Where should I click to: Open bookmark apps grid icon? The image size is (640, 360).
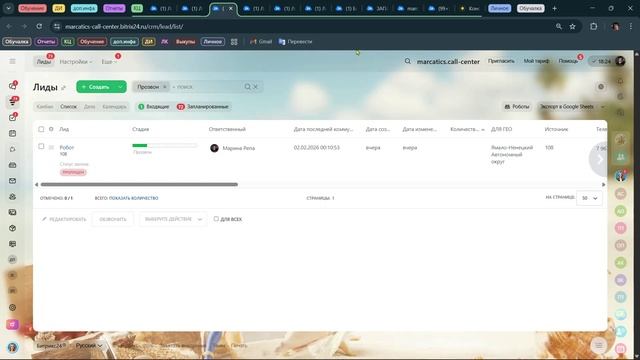click(x=234, y=42)
